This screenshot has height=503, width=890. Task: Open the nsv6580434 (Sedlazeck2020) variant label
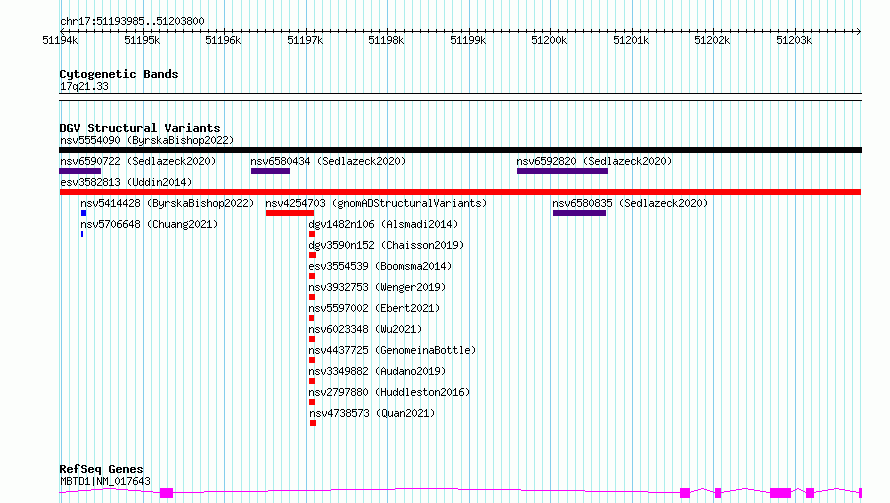point(328,161)
